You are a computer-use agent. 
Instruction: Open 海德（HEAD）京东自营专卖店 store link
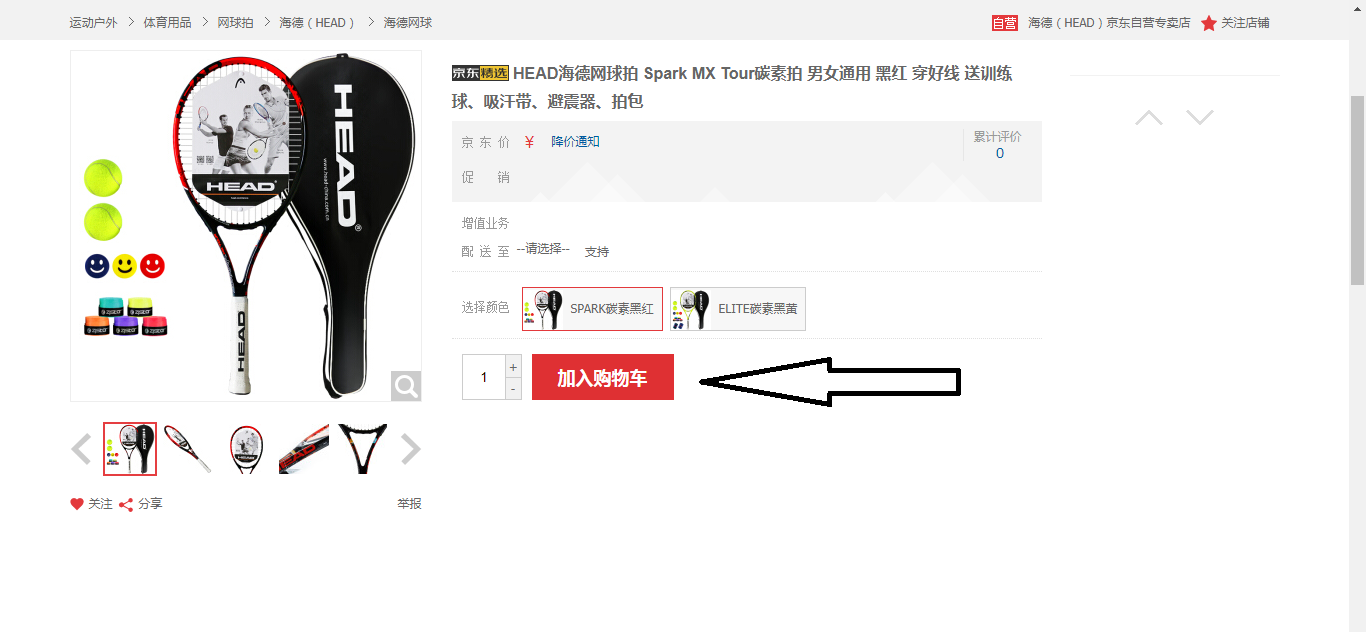(x=1109, y=23)
